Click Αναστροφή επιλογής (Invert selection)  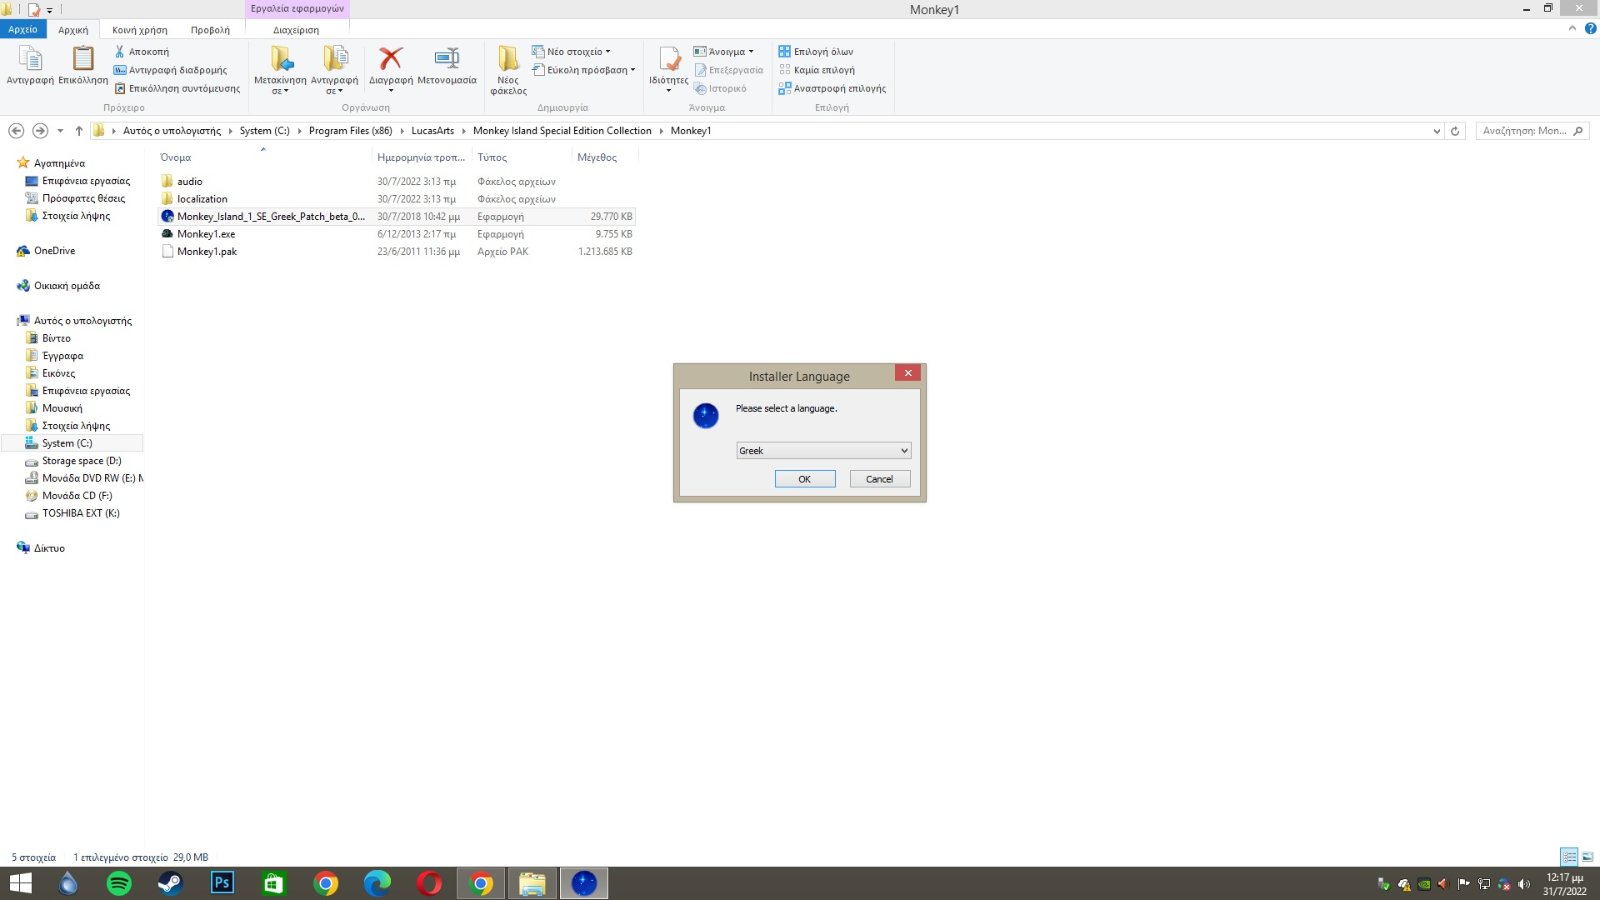tap(832, 88)
